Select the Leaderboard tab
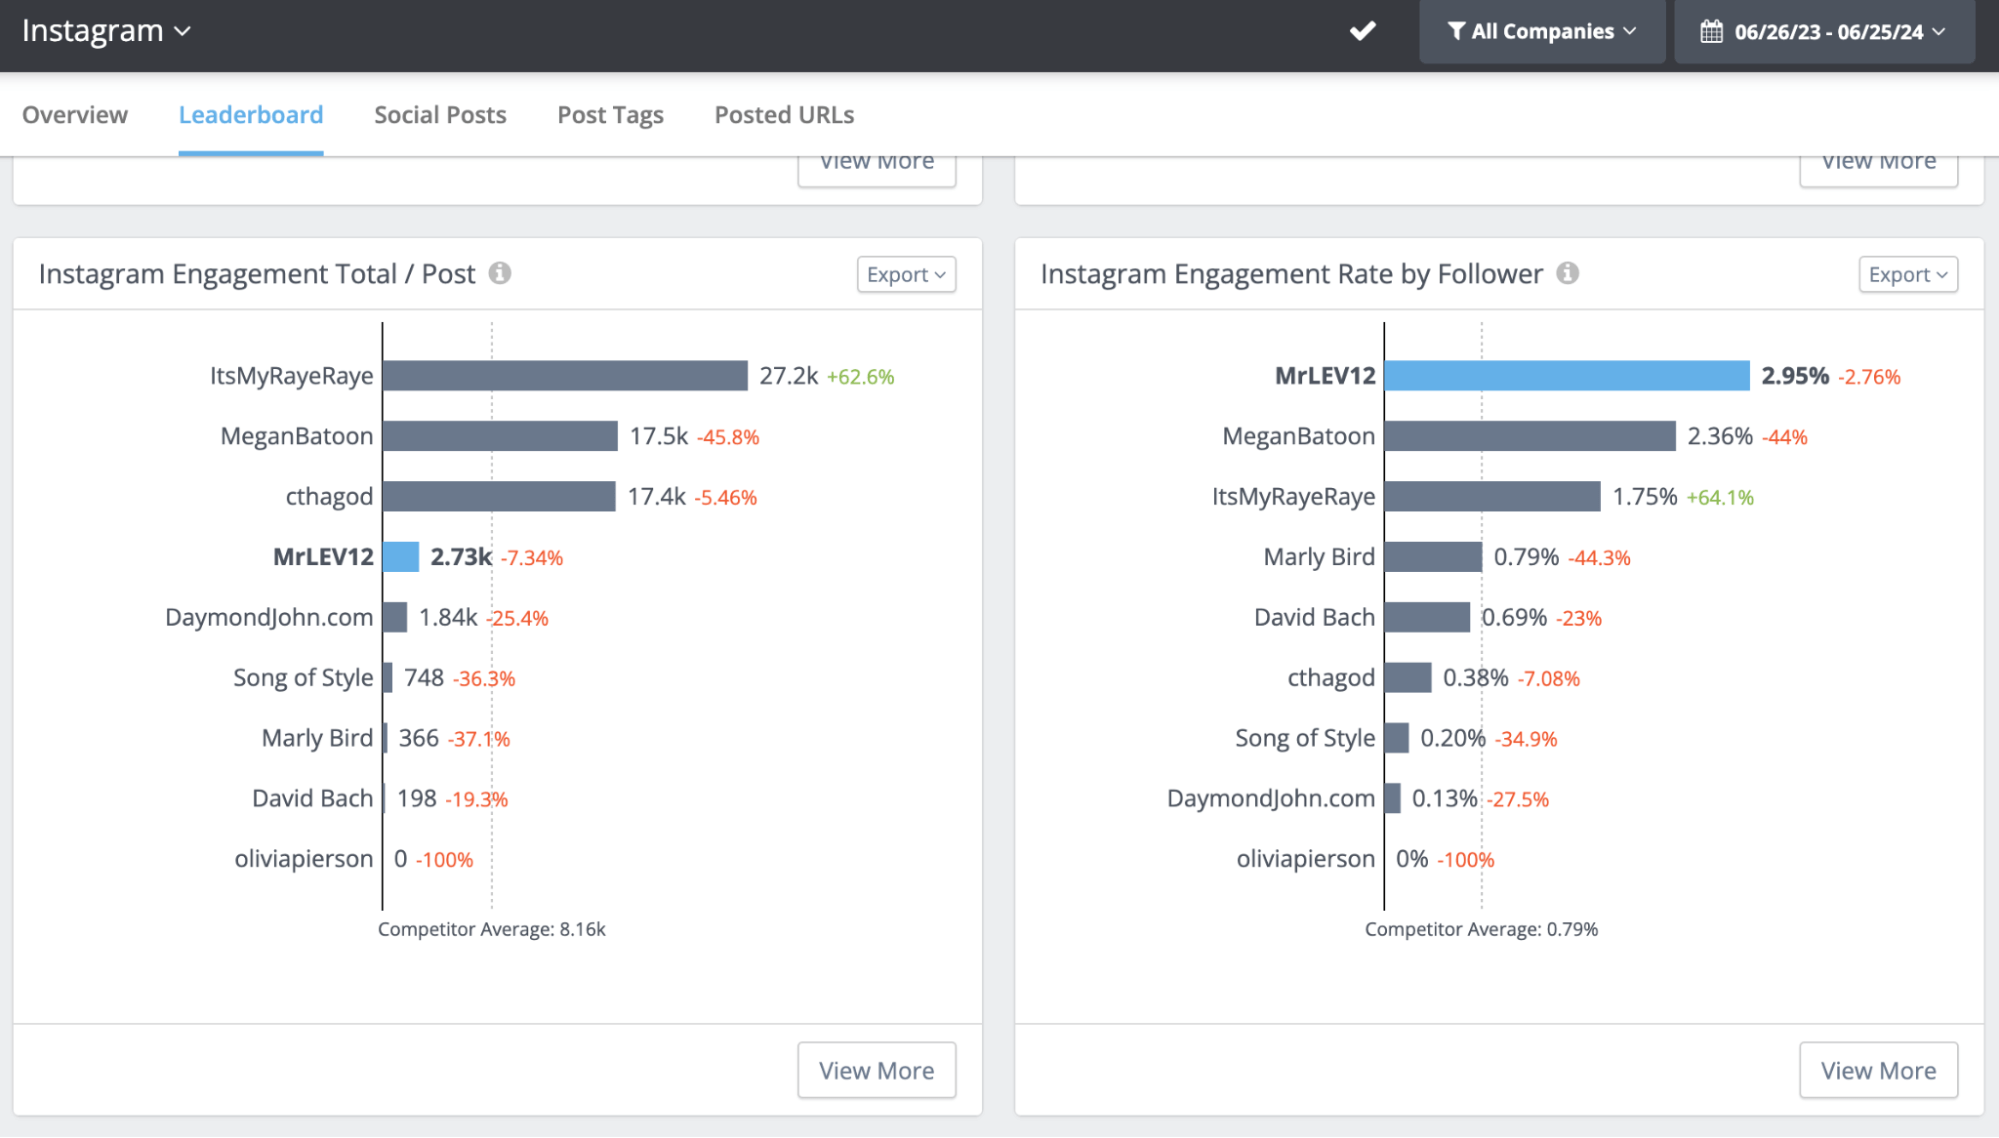This screenshot has width=1999, height=1138. [x=250, y=114]
